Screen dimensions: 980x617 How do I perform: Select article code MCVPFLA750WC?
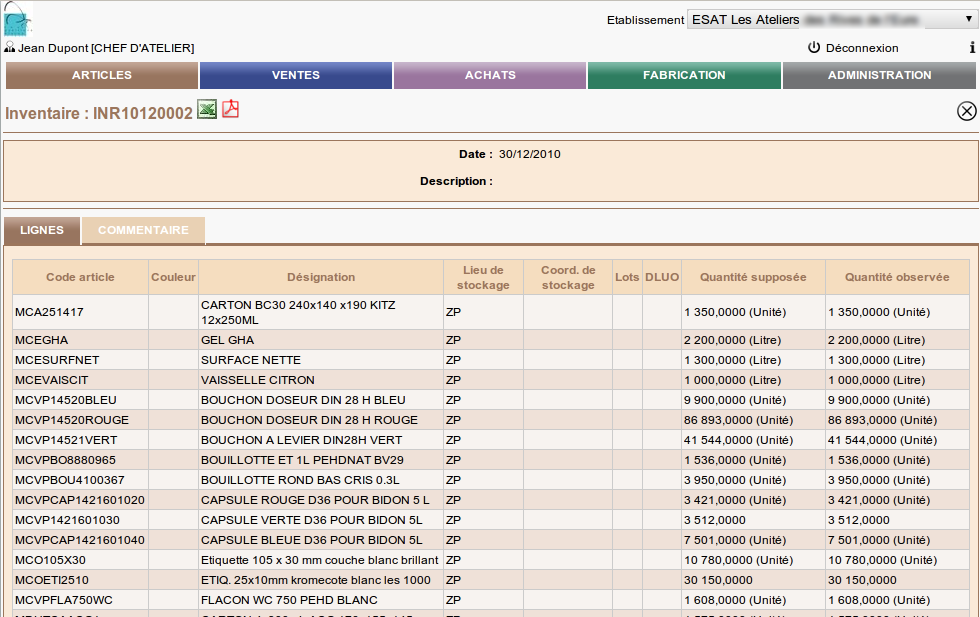(x=64, y=600)
